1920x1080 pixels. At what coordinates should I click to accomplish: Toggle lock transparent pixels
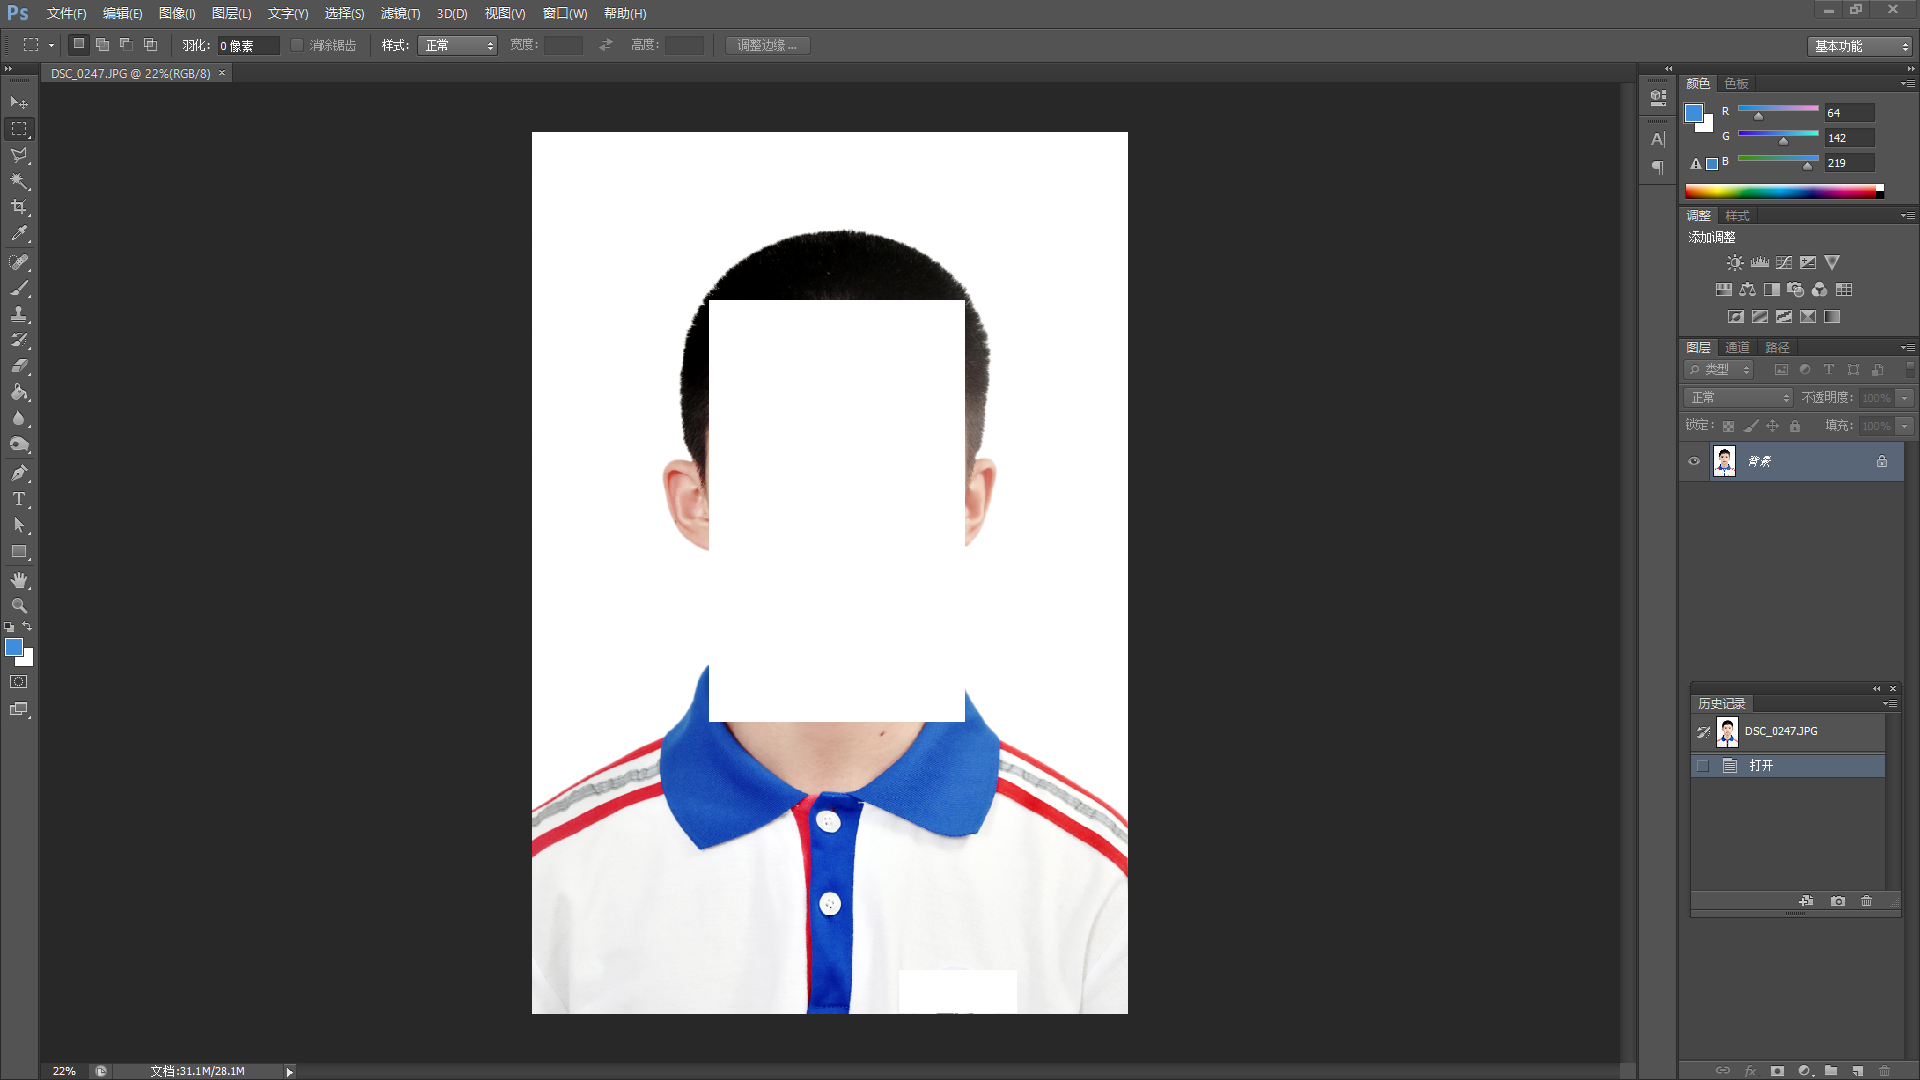click(1728, 426)
